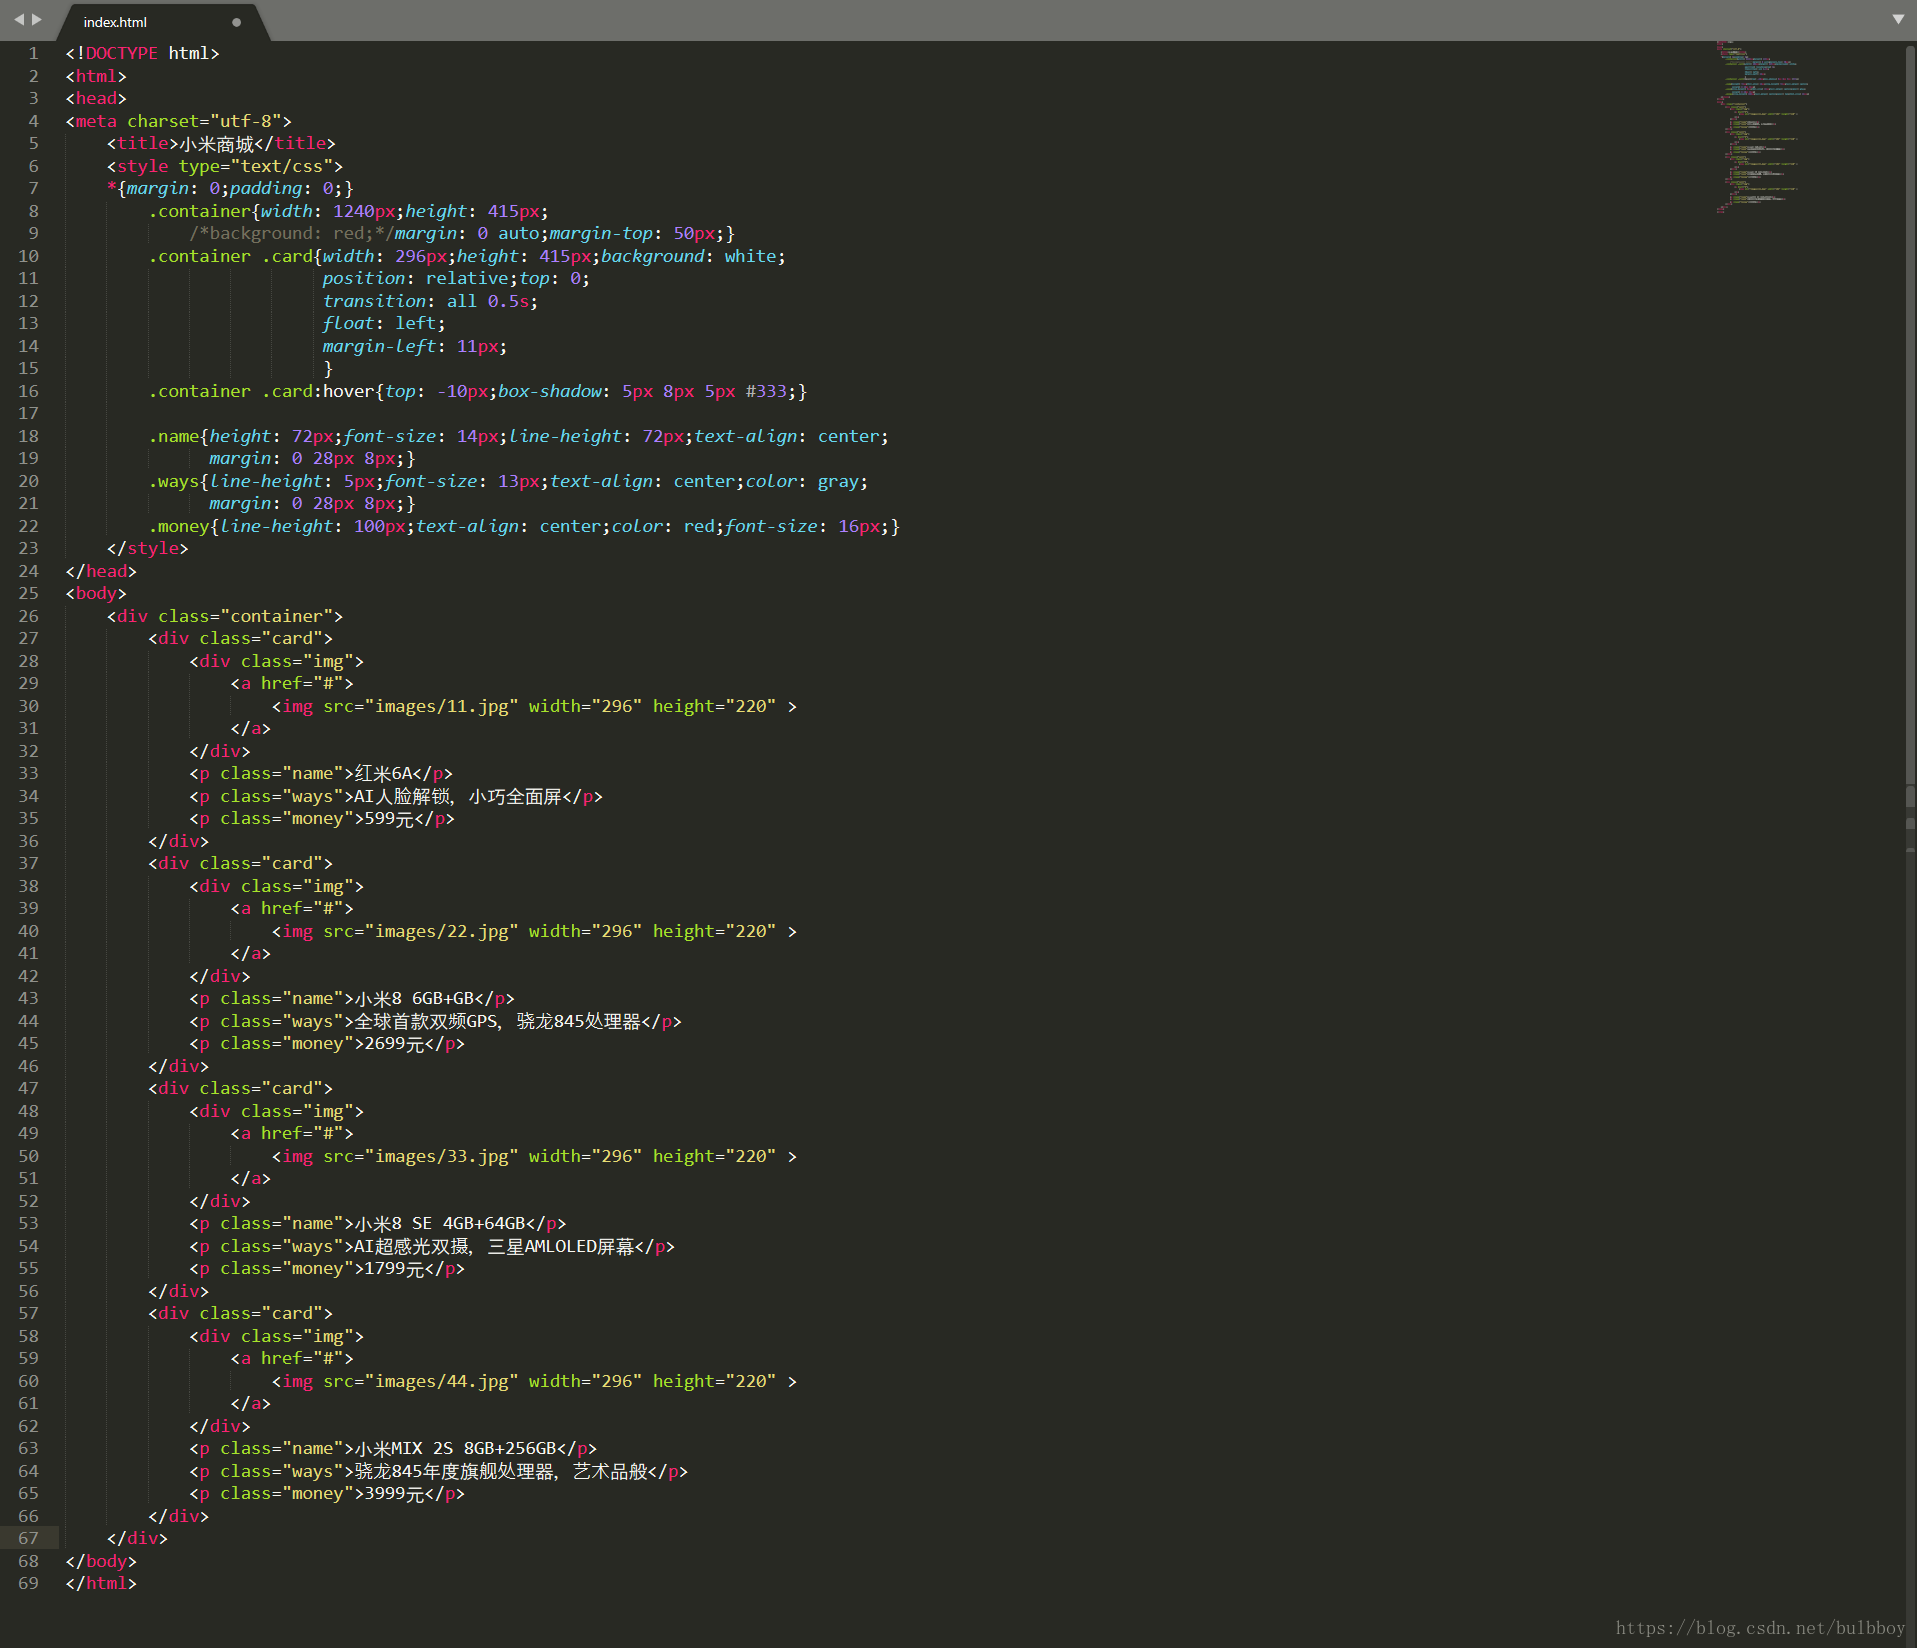Image resolution: width=1917 pixels, height=1648 pixels.
Task: Click the images/44.jpg img tag
Action: click(534, 1381)
